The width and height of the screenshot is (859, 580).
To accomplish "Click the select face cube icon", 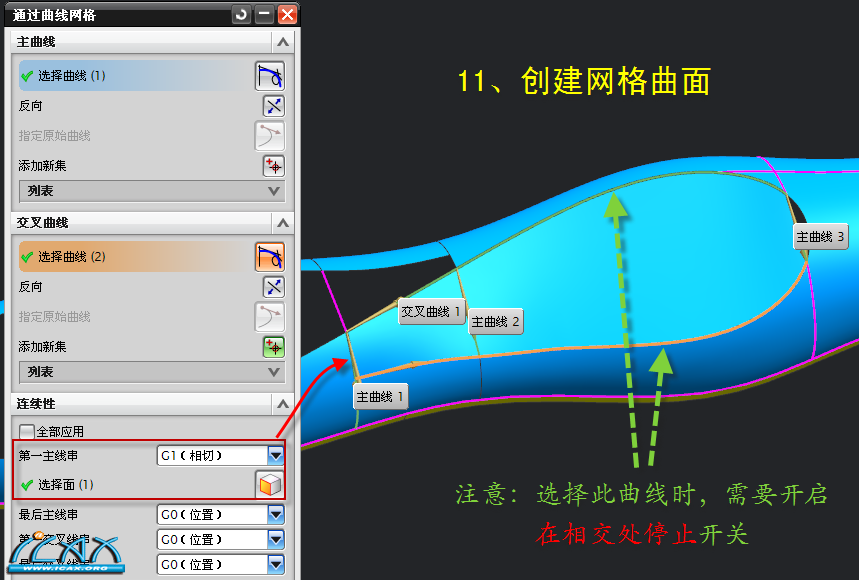I will 270,485.
